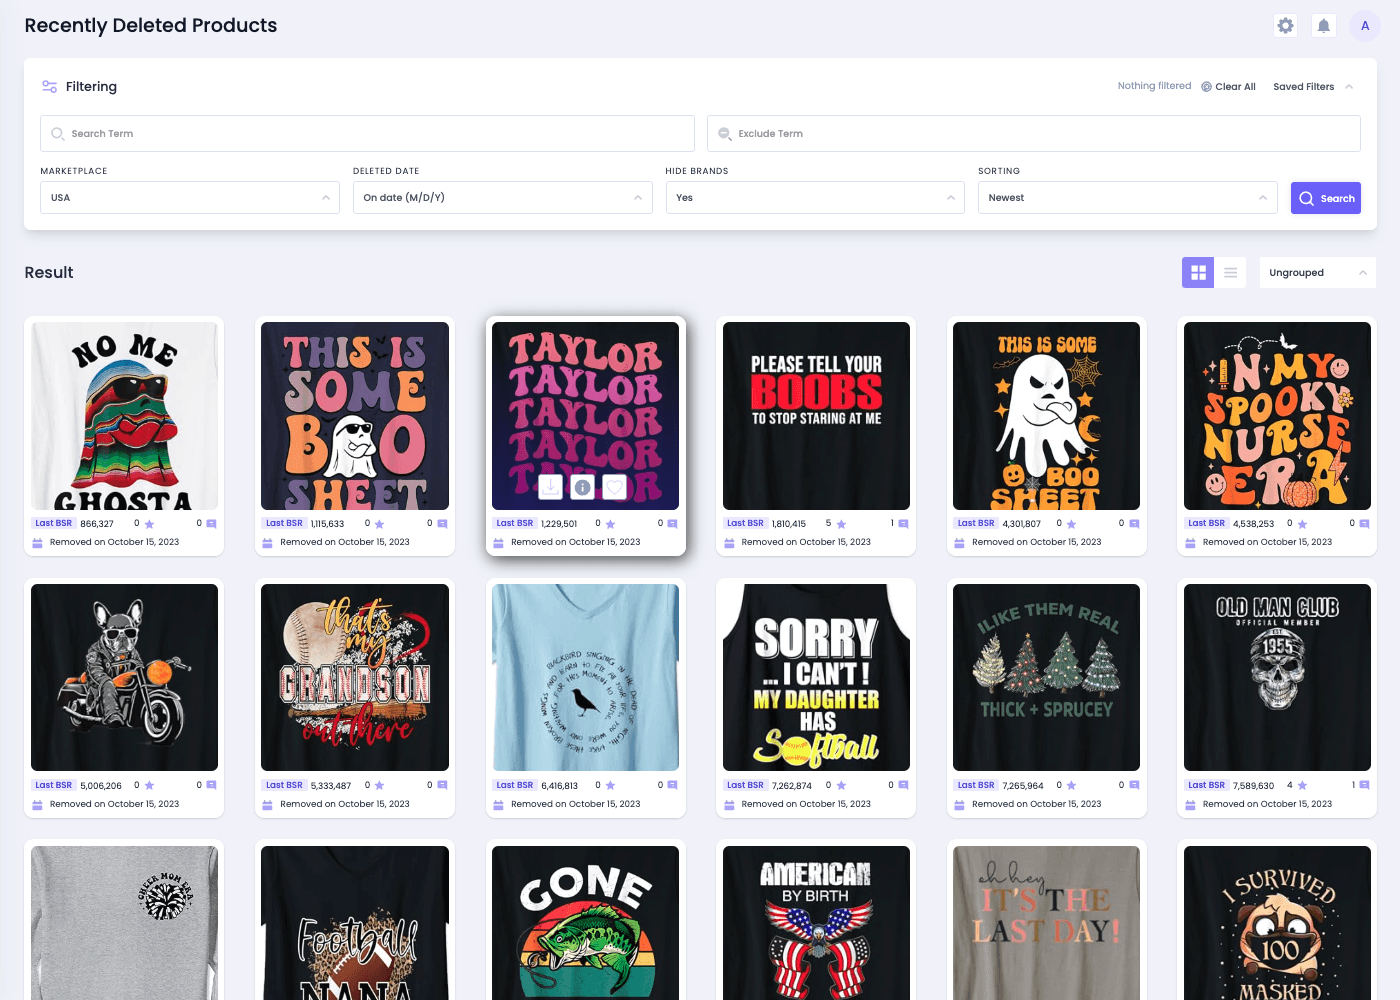Click the star icon on BSR 7,589,630 card
The height and width of the screenshot is (1000, 1400).
1302,786
